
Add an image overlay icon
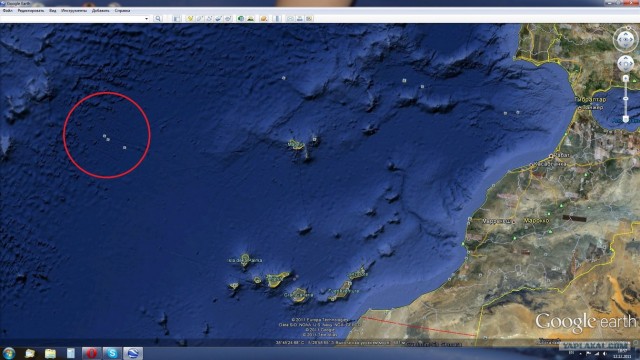[x=219, y=18]
